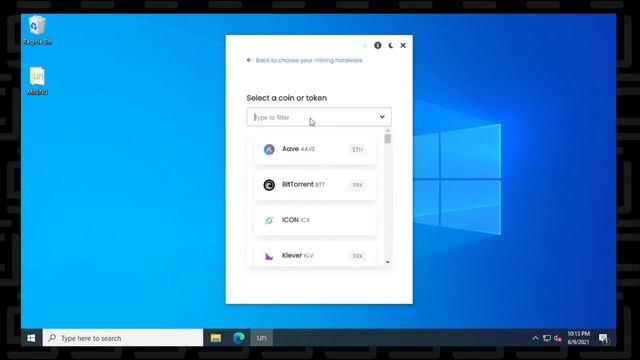This screenshot has width=640, height=360.
Task: Open the taskbar clock and date
Action: tap(578, 338)
